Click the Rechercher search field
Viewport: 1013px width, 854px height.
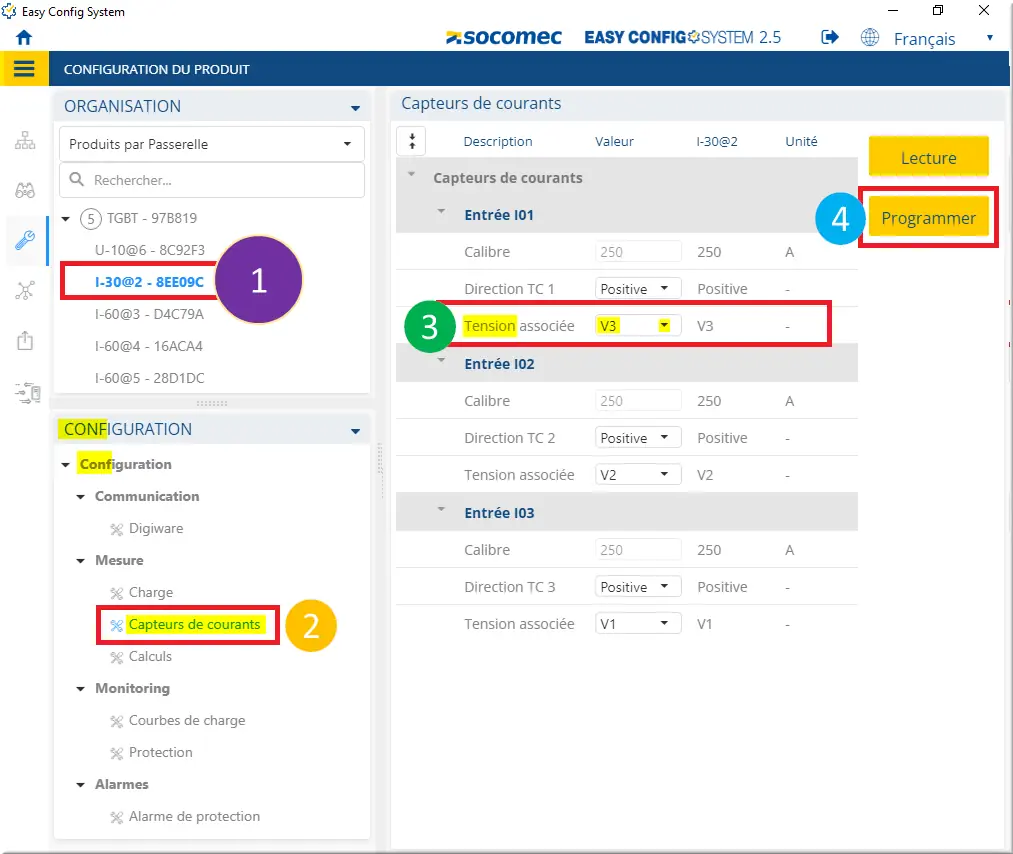point(212,180)
